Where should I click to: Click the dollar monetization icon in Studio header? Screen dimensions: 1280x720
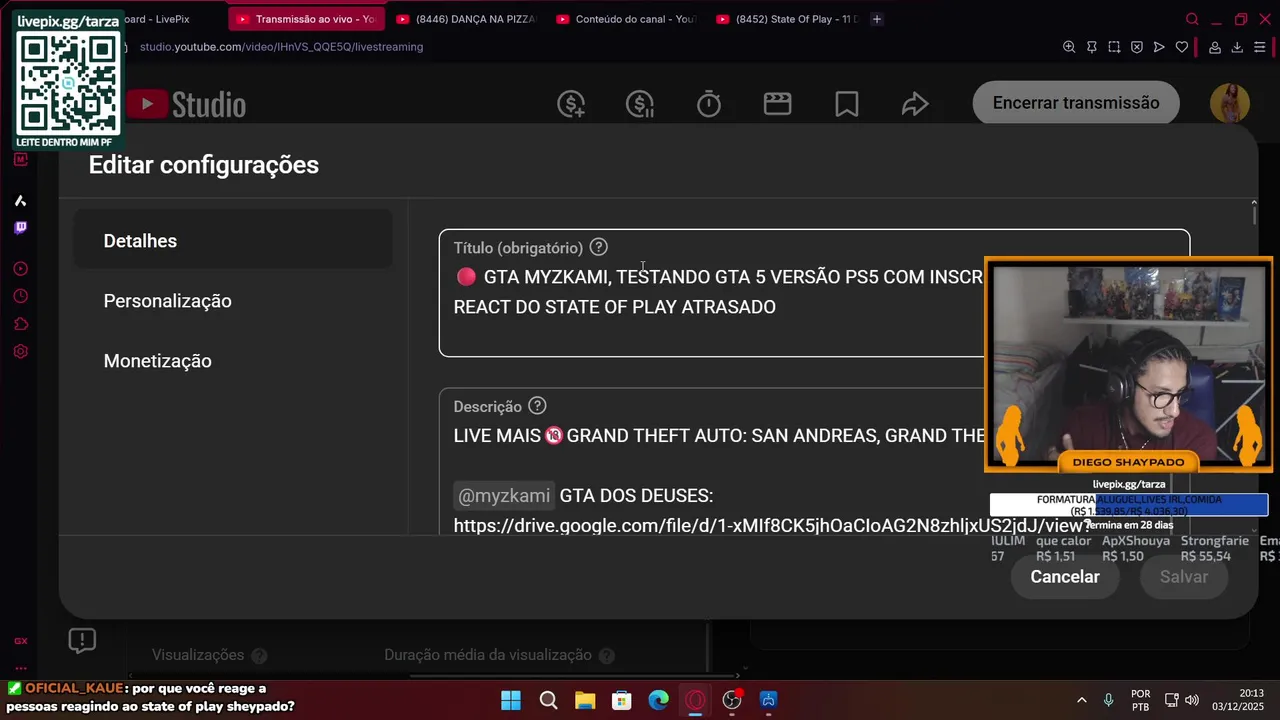(571, 104)
